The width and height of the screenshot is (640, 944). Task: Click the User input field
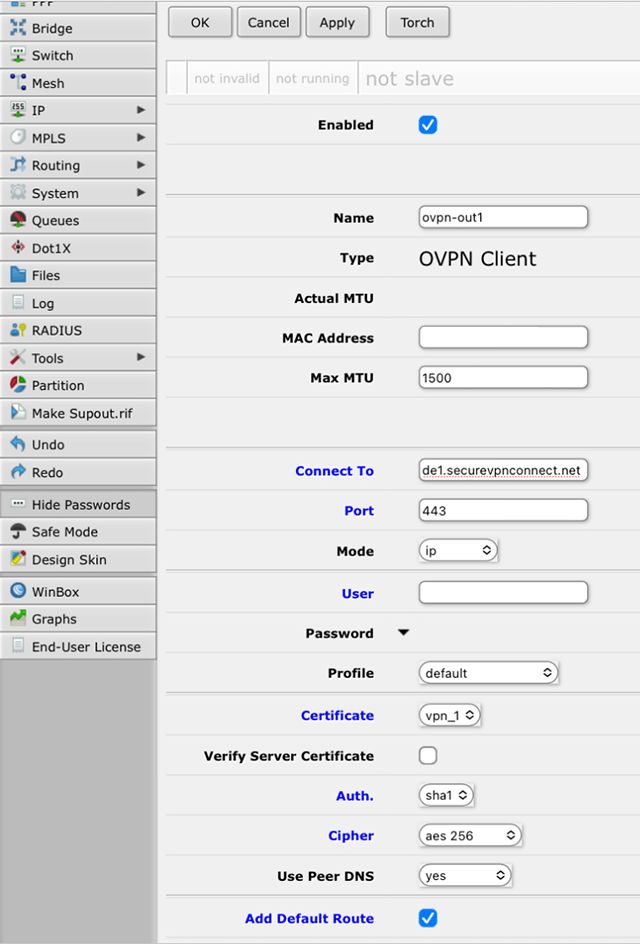tap(503, 592)
